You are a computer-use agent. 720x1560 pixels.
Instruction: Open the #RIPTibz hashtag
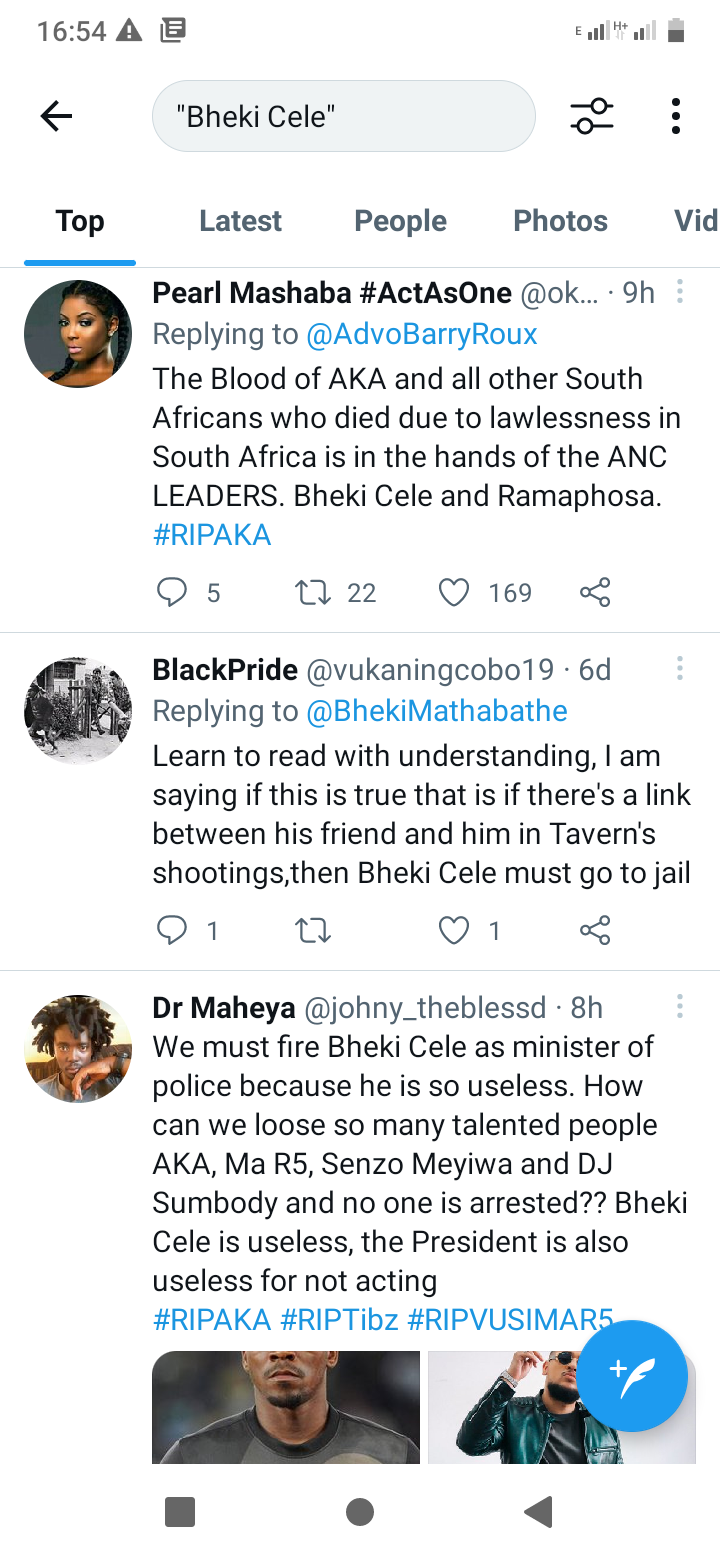339,1319
